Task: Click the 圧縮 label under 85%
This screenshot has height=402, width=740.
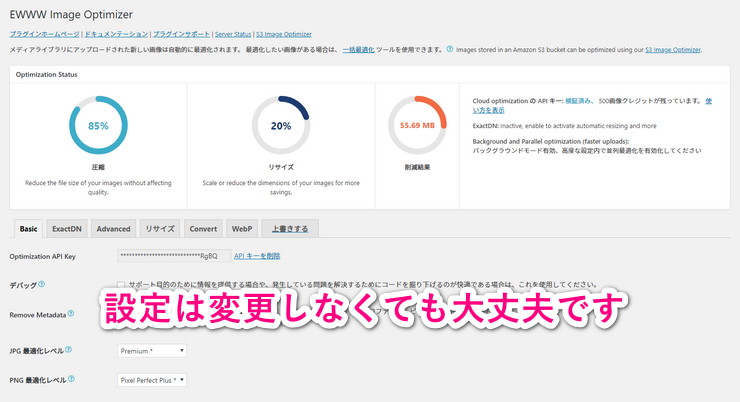Action: [x=98, y=167]
